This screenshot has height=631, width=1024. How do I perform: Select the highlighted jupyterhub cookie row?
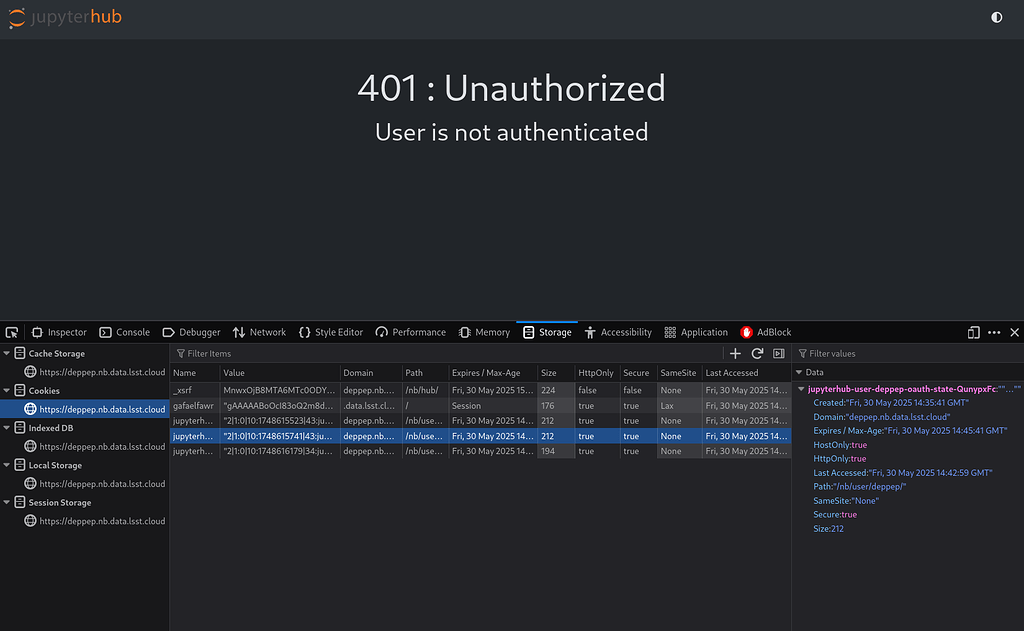coord(400,435)
